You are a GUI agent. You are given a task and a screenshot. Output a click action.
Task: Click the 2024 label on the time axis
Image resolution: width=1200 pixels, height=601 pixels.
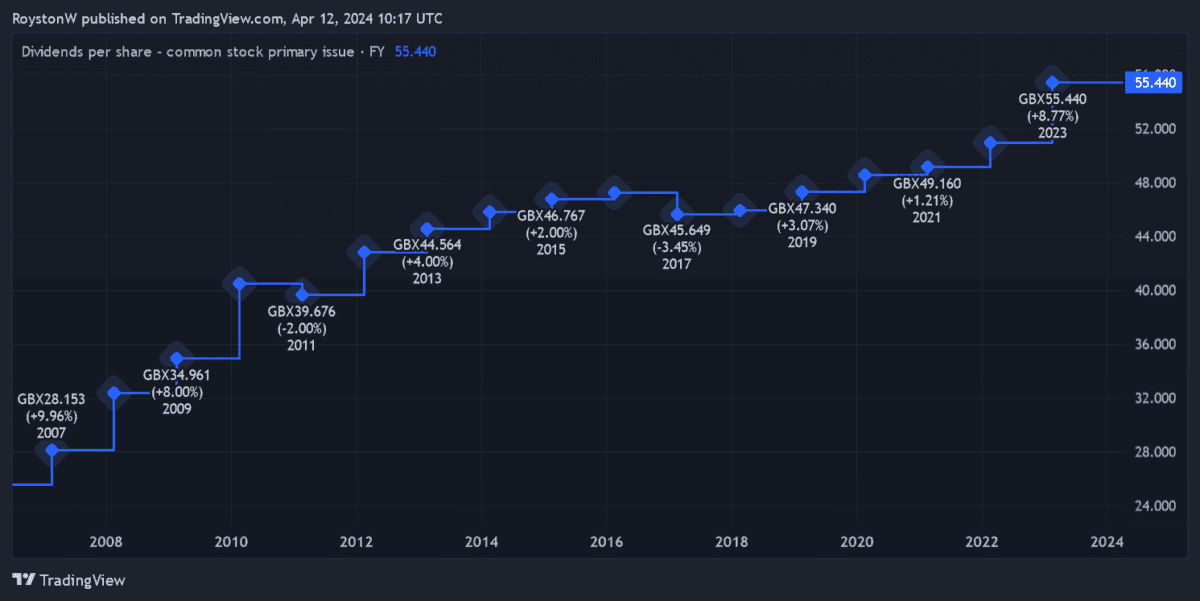[x=1108, y=542]
